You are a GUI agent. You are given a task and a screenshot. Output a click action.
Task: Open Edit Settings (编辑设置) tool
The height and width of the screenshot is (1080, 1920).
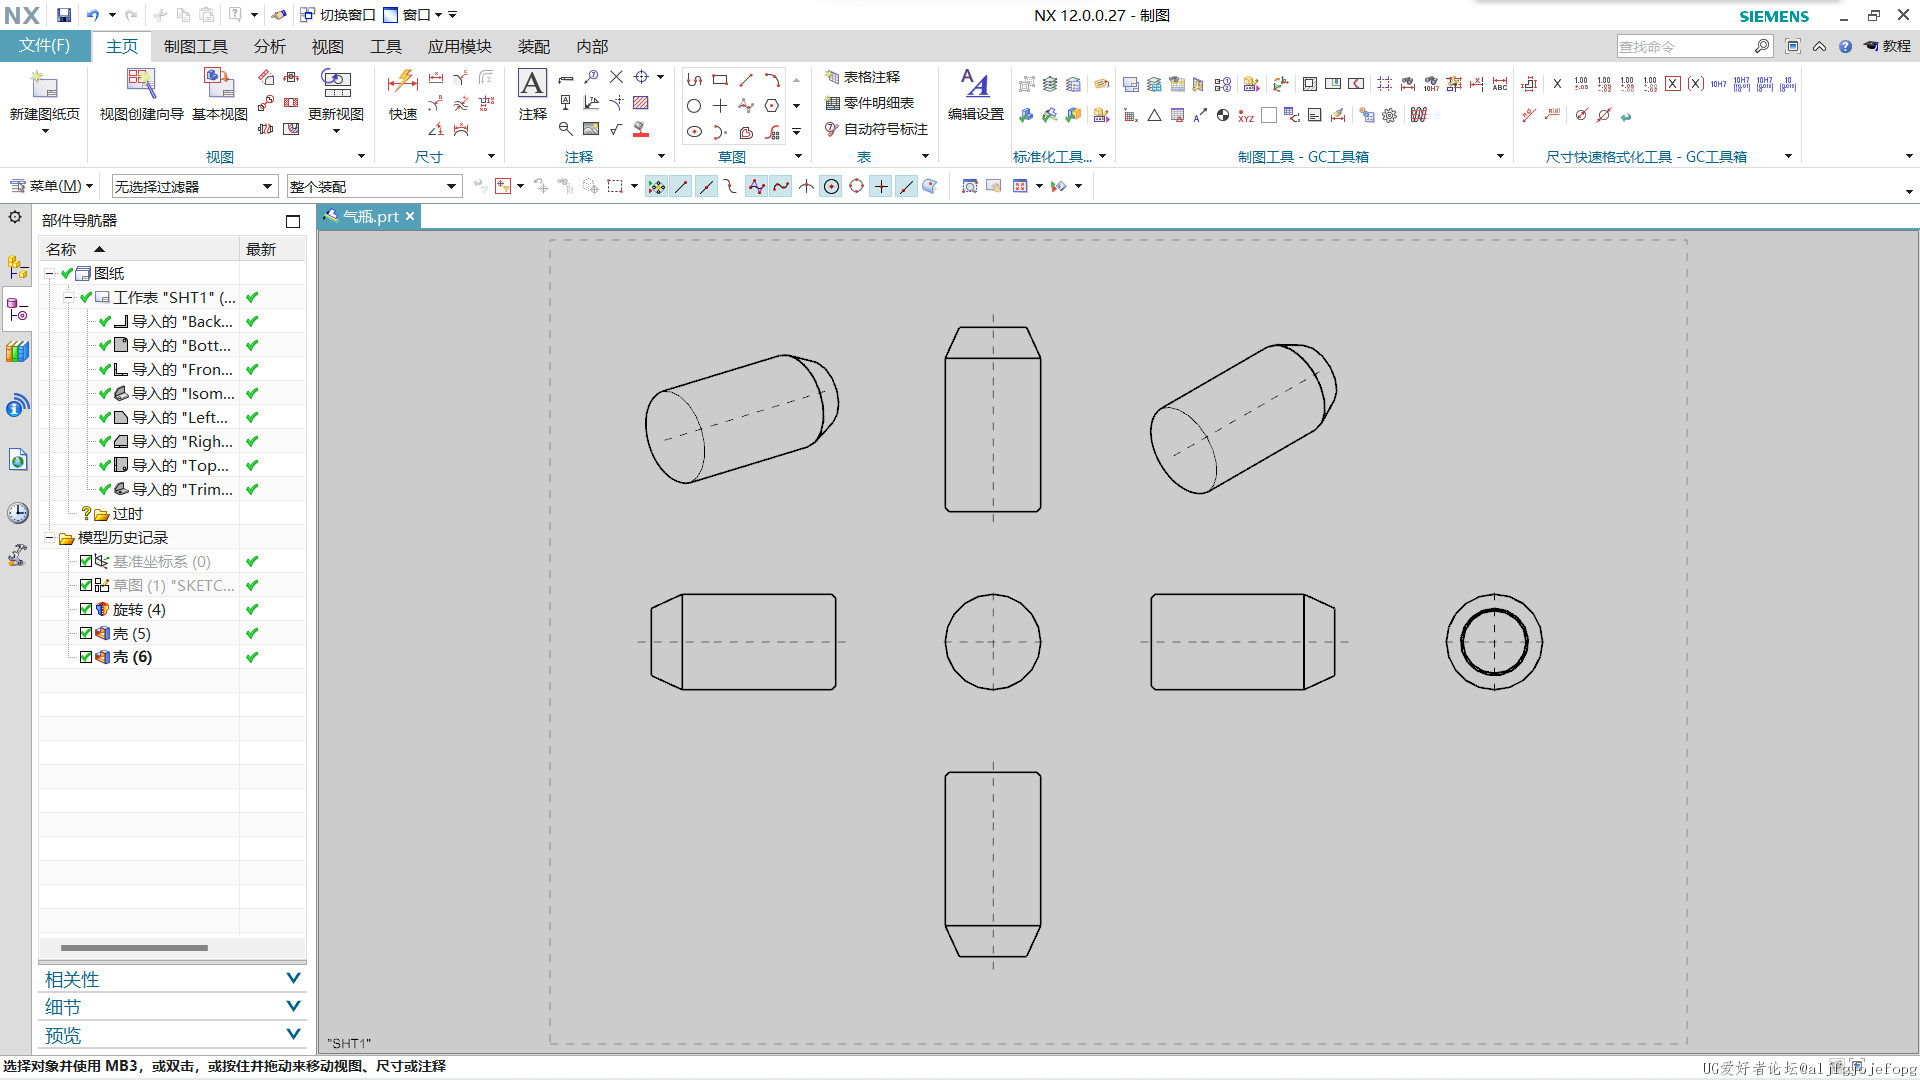[975, 96]
